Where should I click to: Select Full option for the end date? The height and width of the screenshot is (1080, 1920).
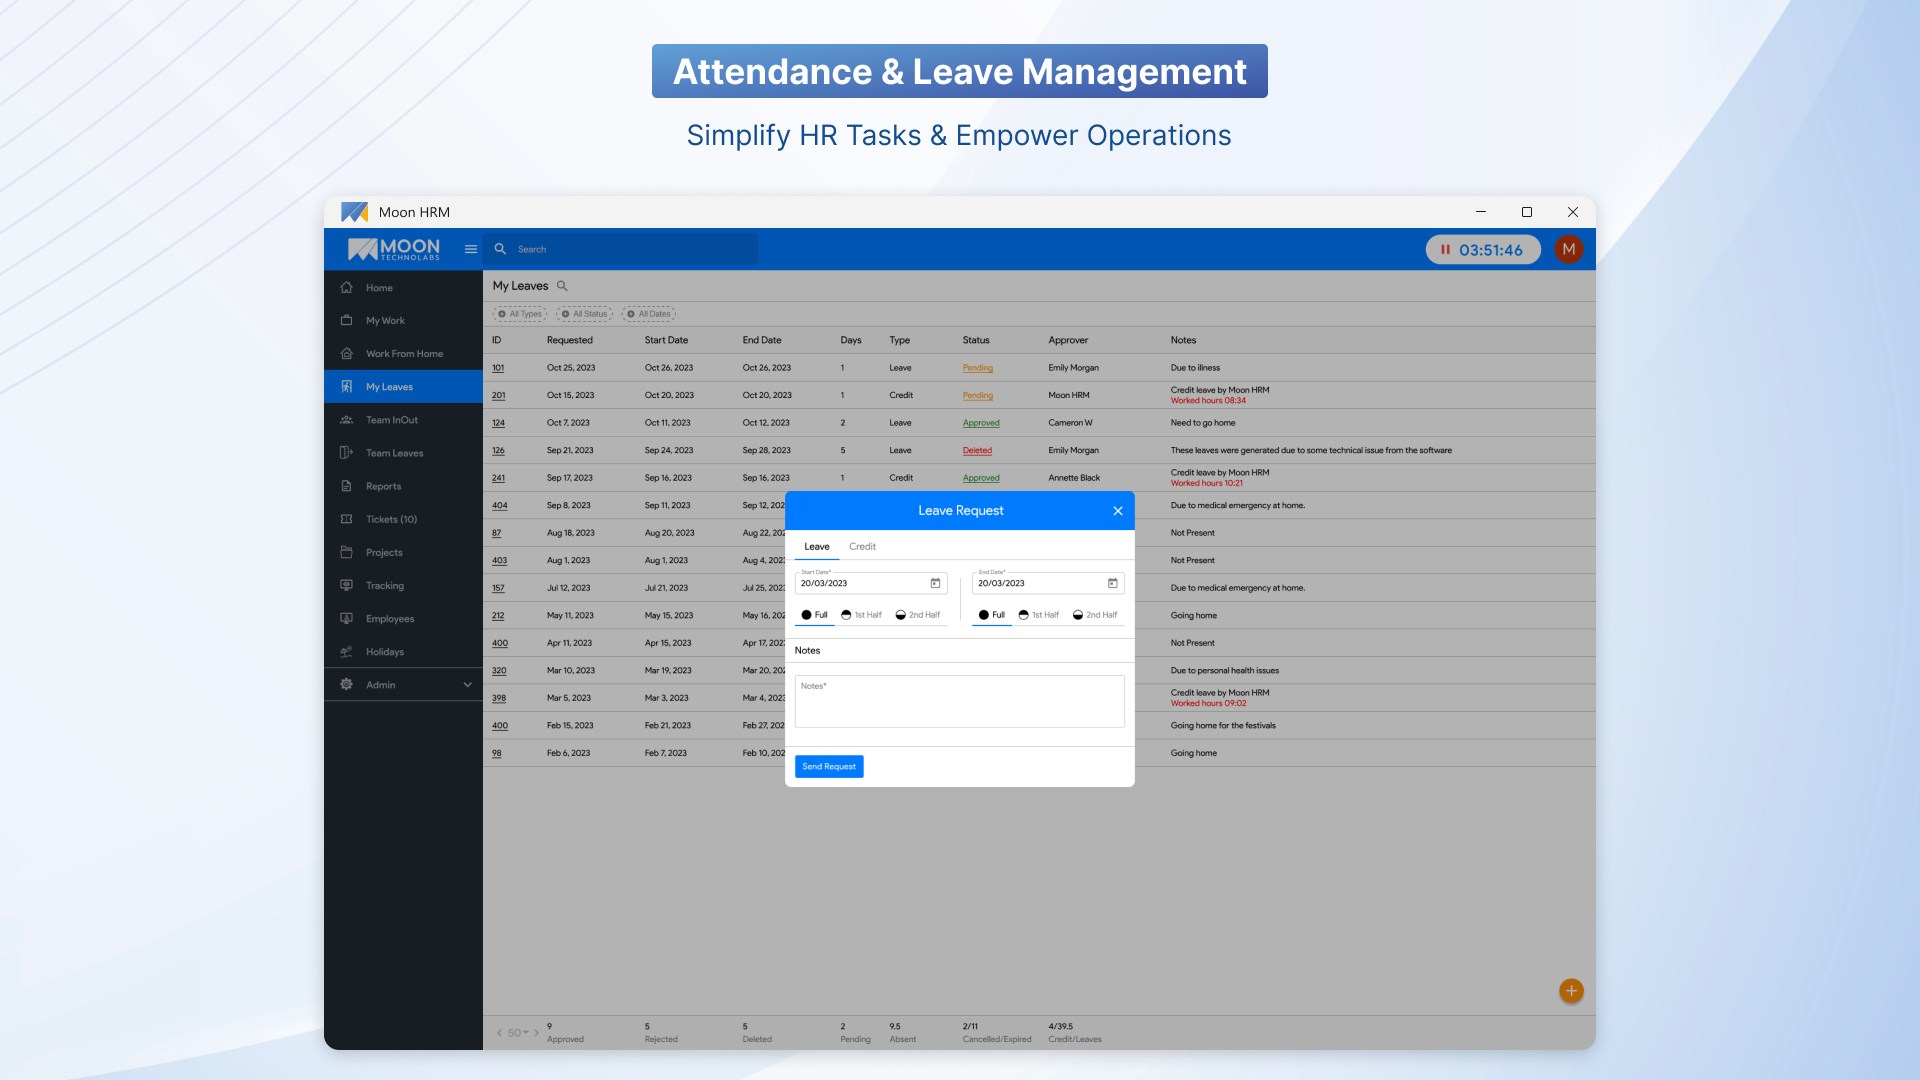pos(991,615)
